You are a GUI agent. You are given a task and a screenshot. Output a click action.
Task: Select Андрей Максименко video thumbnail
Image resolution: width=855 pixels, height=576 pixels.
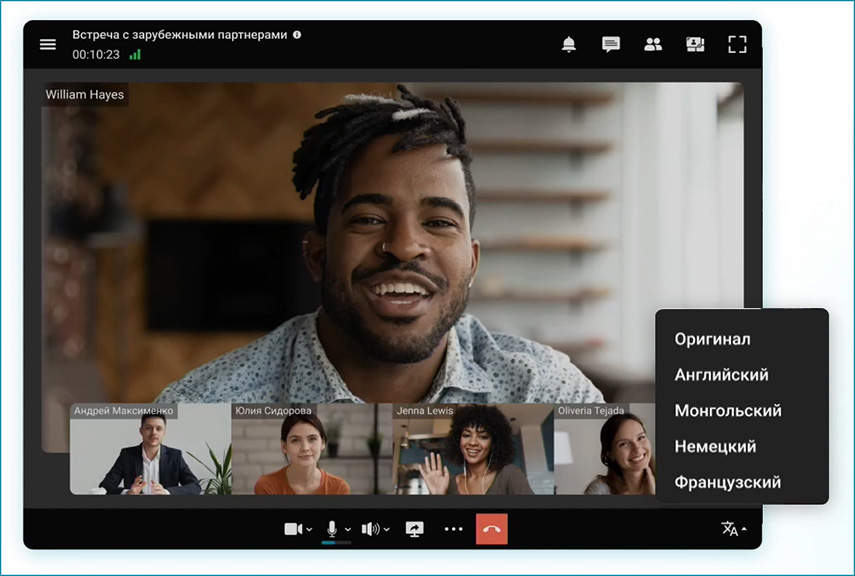(150, 449)
